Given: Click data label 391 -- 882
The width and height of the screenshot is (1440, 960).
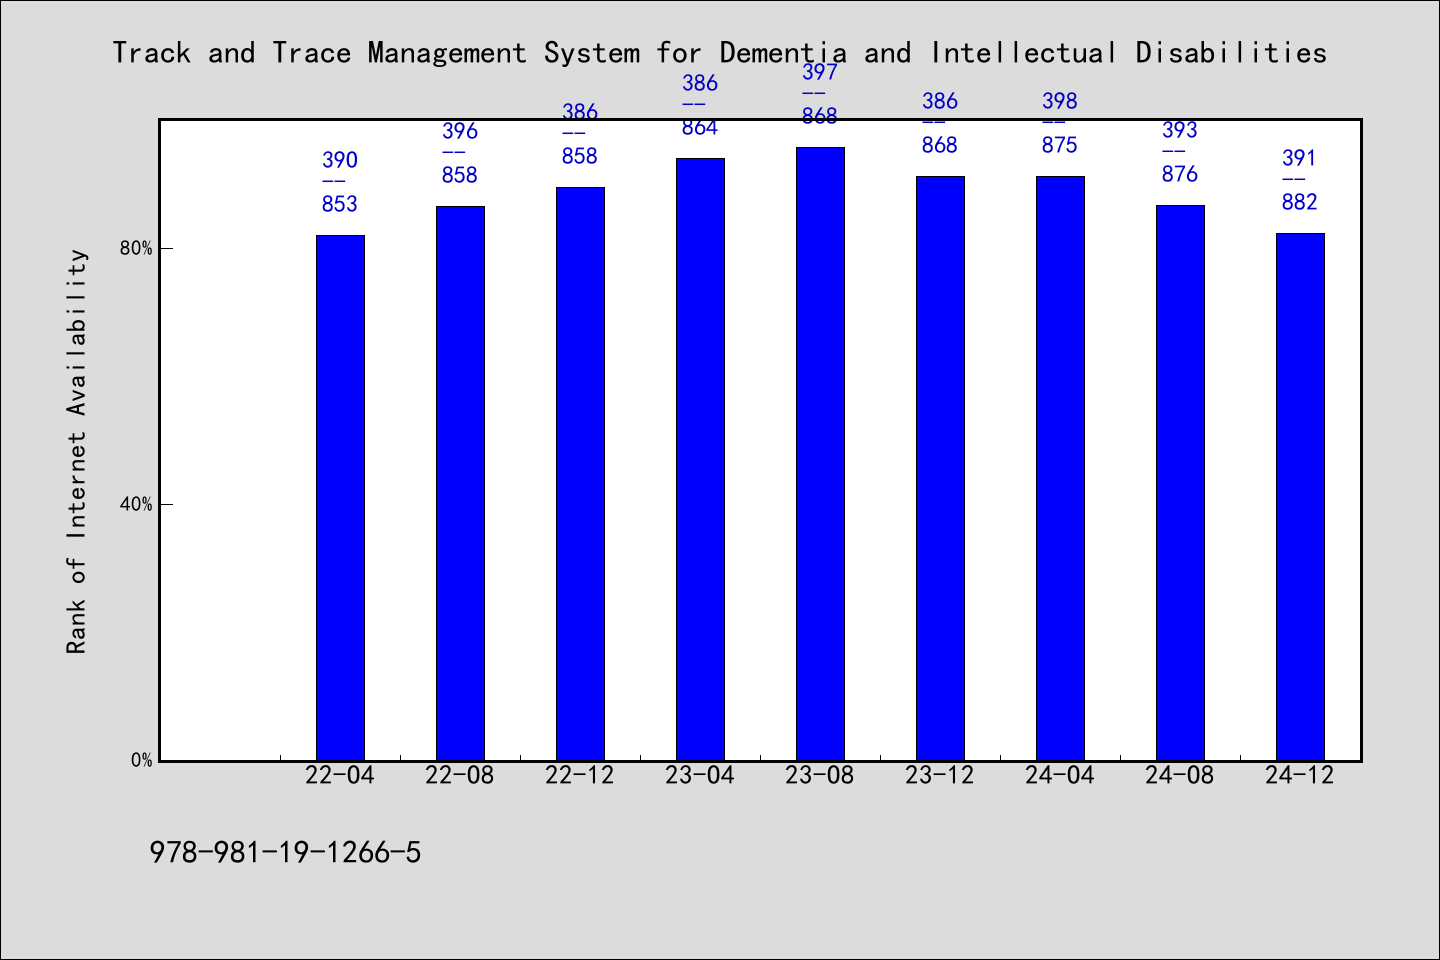Looking at the screenshot, I should [1300, 180].
